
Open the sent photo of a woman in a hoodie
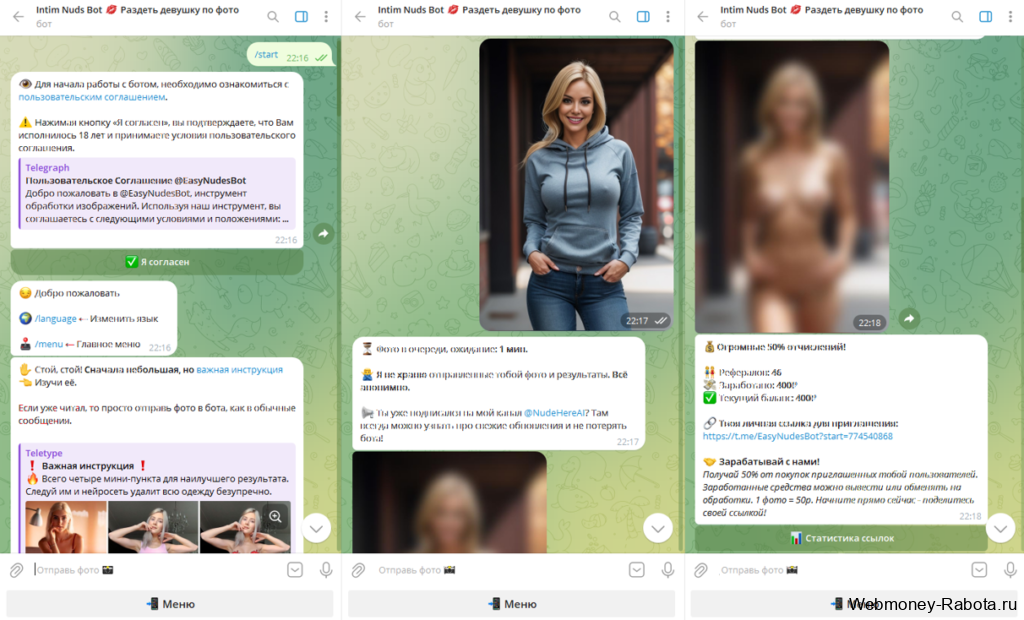point(577,184)
